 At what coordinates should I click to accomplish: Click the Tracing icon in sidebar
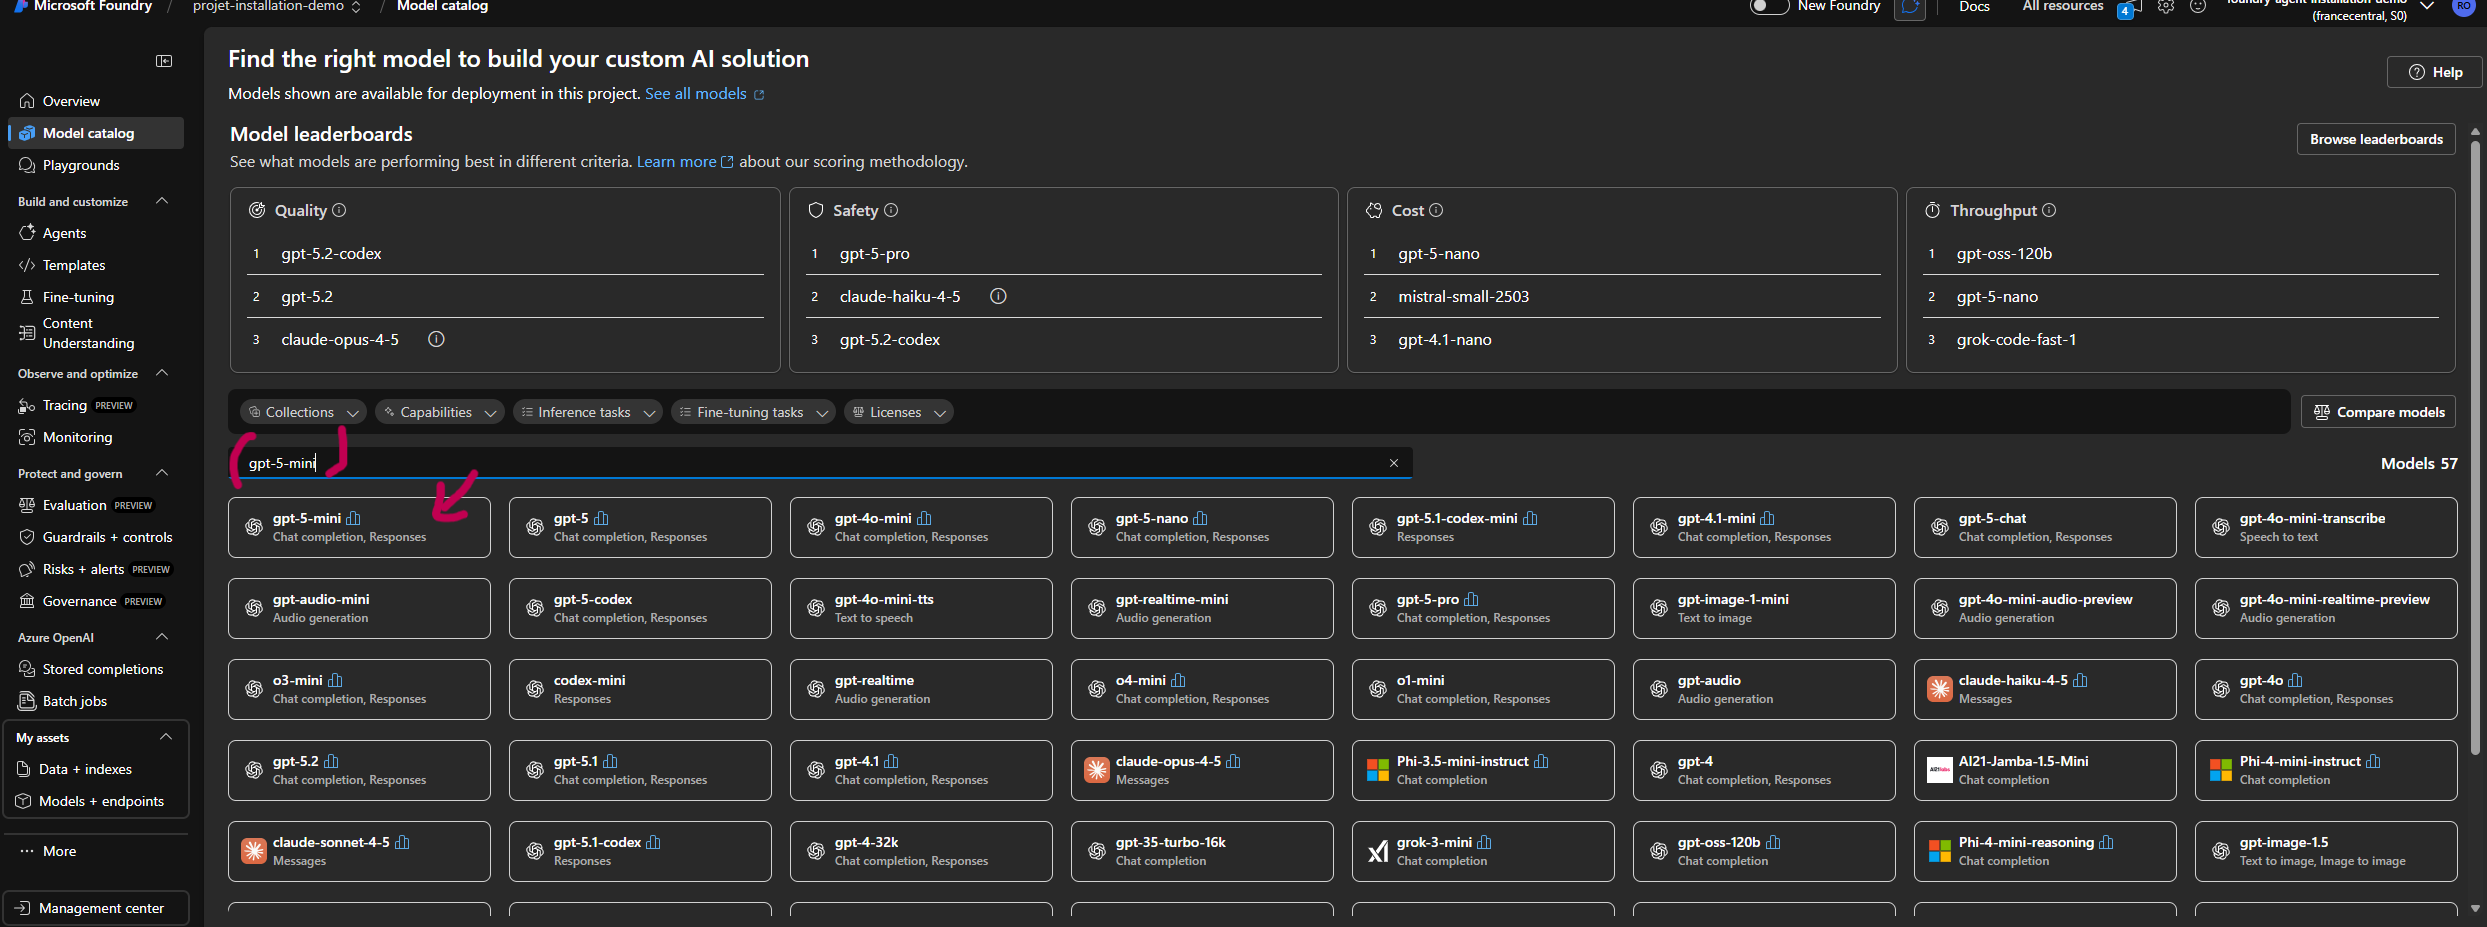click(x=27, y=405)
